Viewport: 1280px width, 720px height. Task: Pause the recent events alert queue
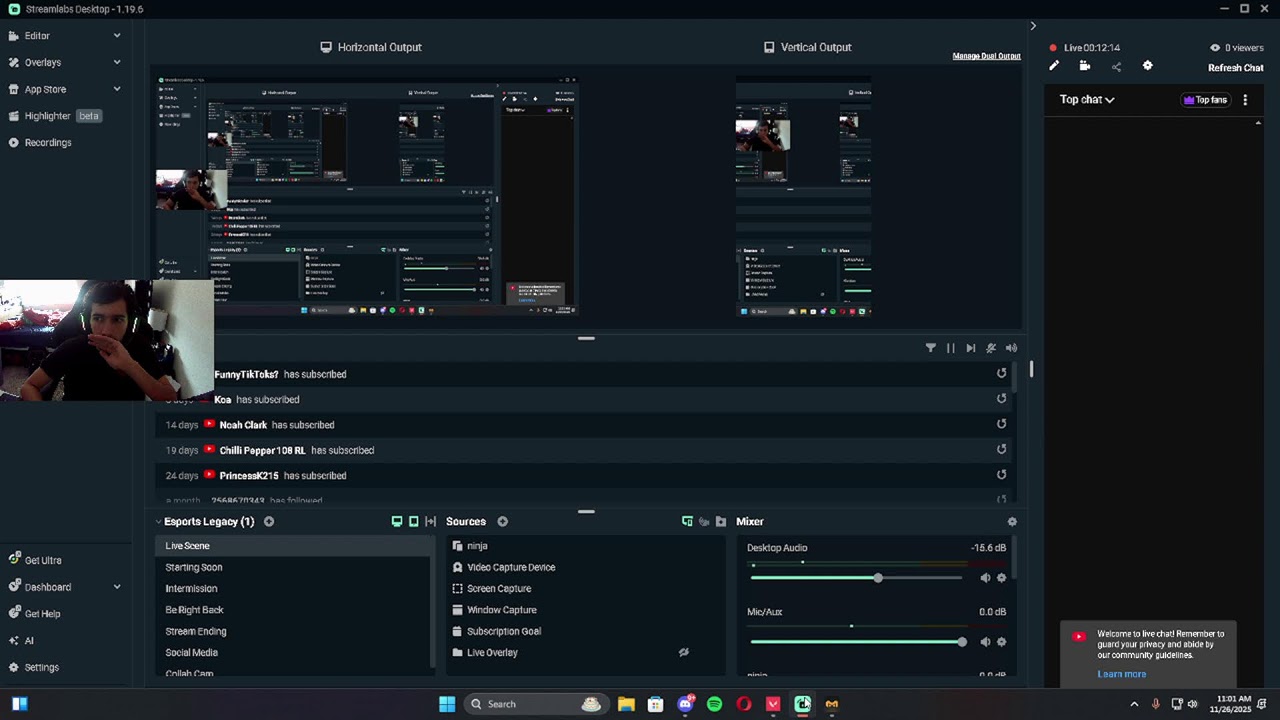(950, 348)
